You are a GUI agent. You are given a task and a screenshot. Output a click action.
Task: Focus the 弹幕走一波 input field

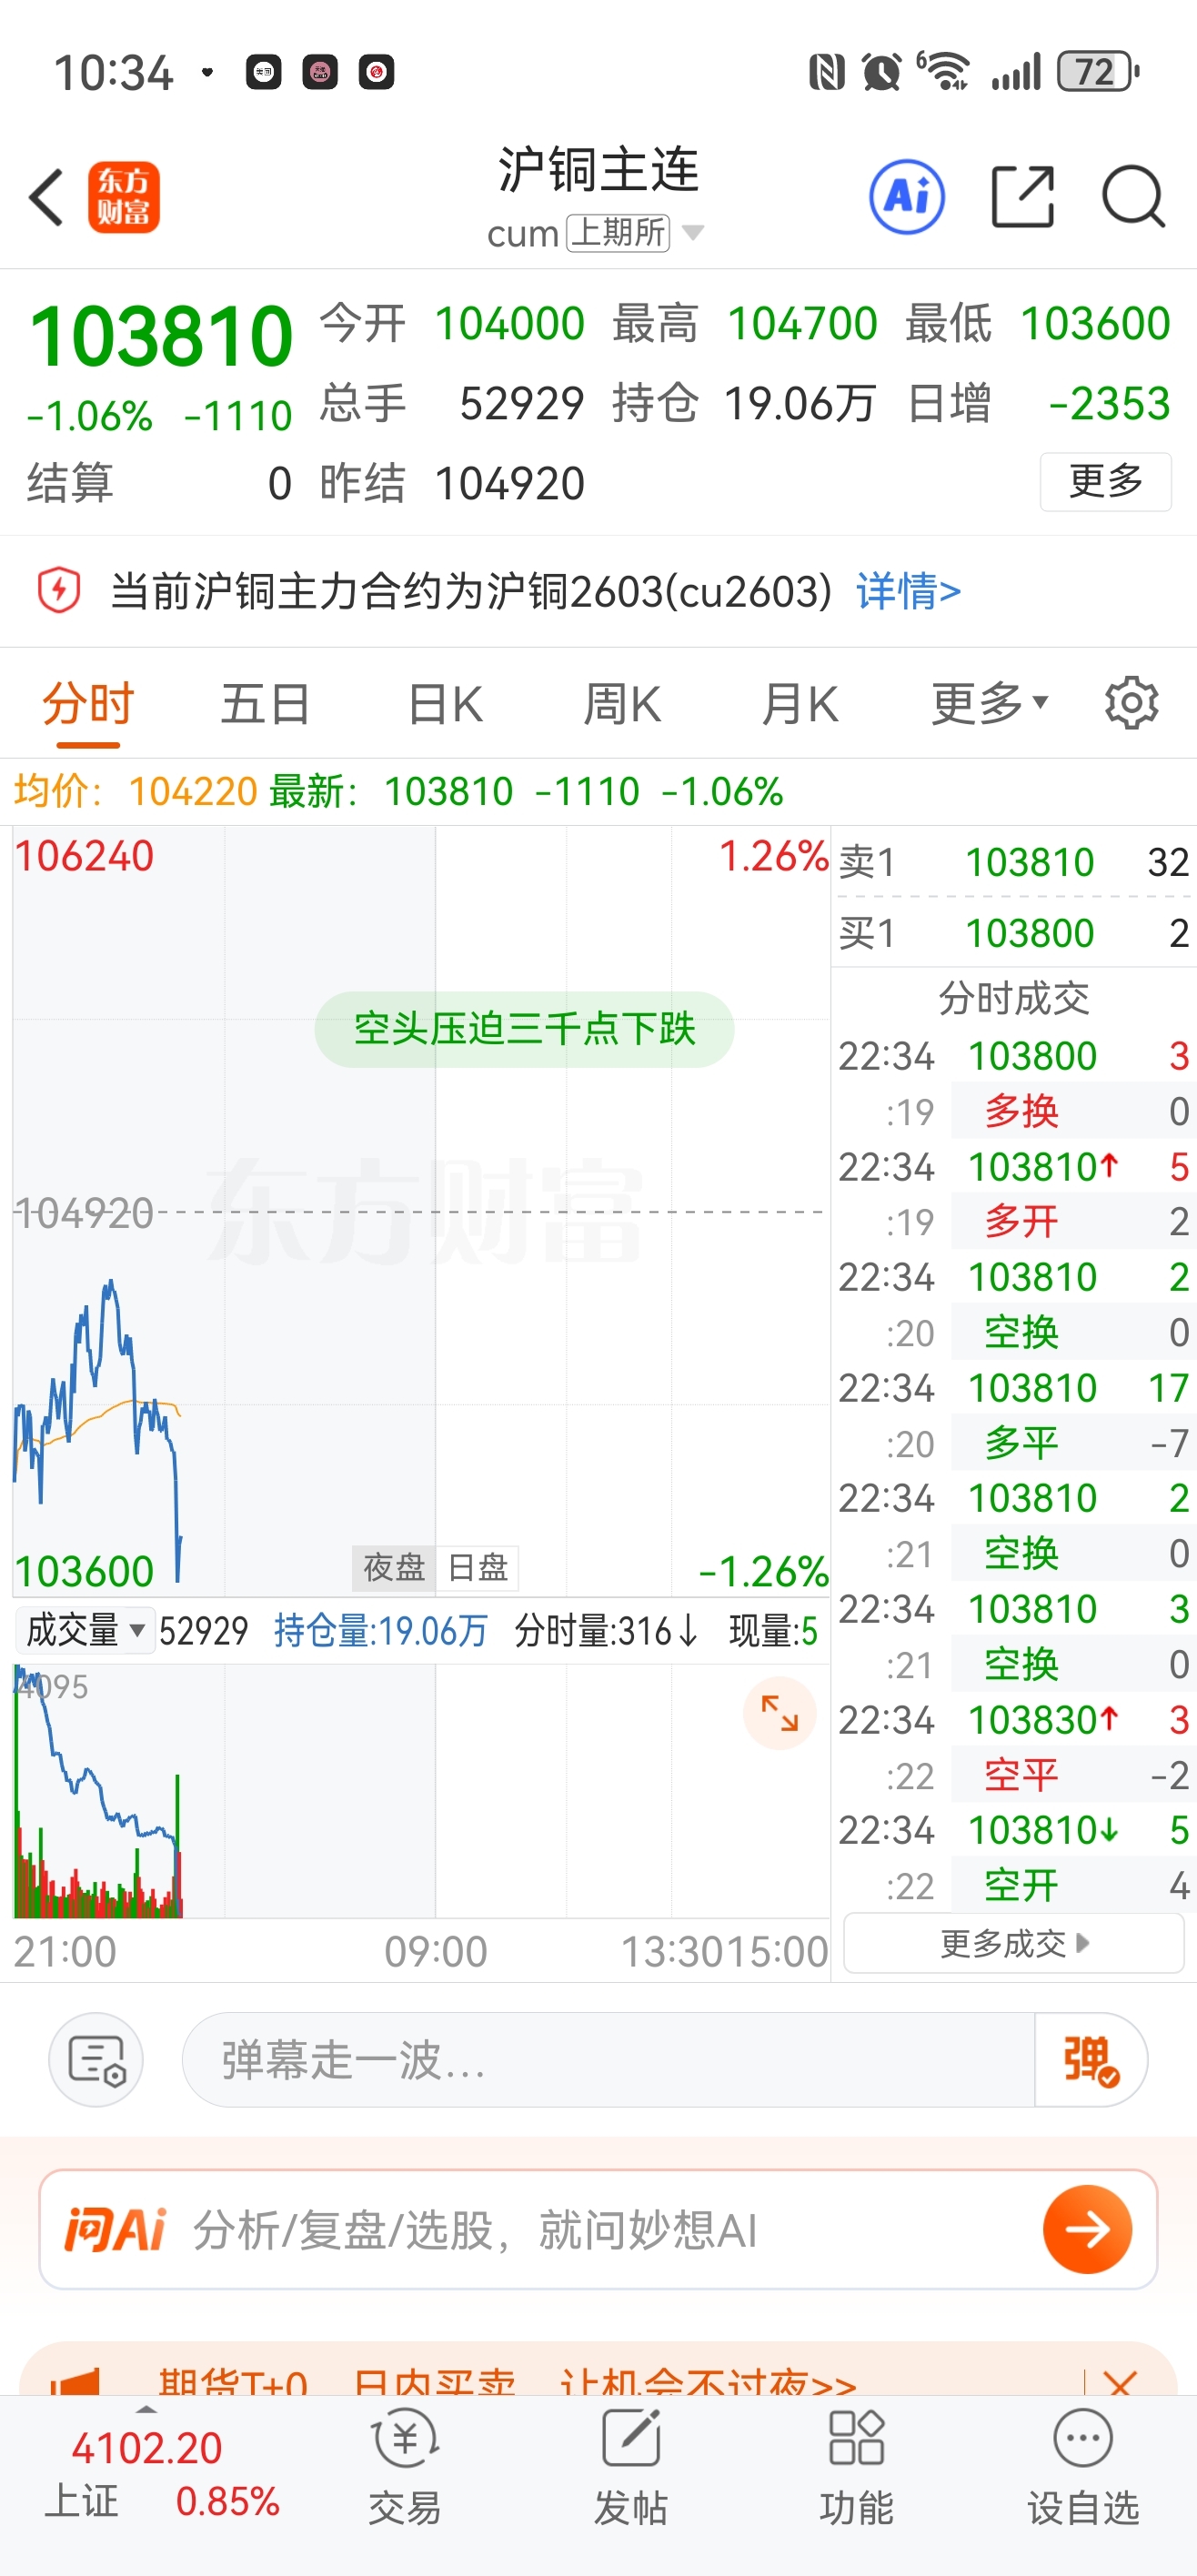pos(607,2060)
